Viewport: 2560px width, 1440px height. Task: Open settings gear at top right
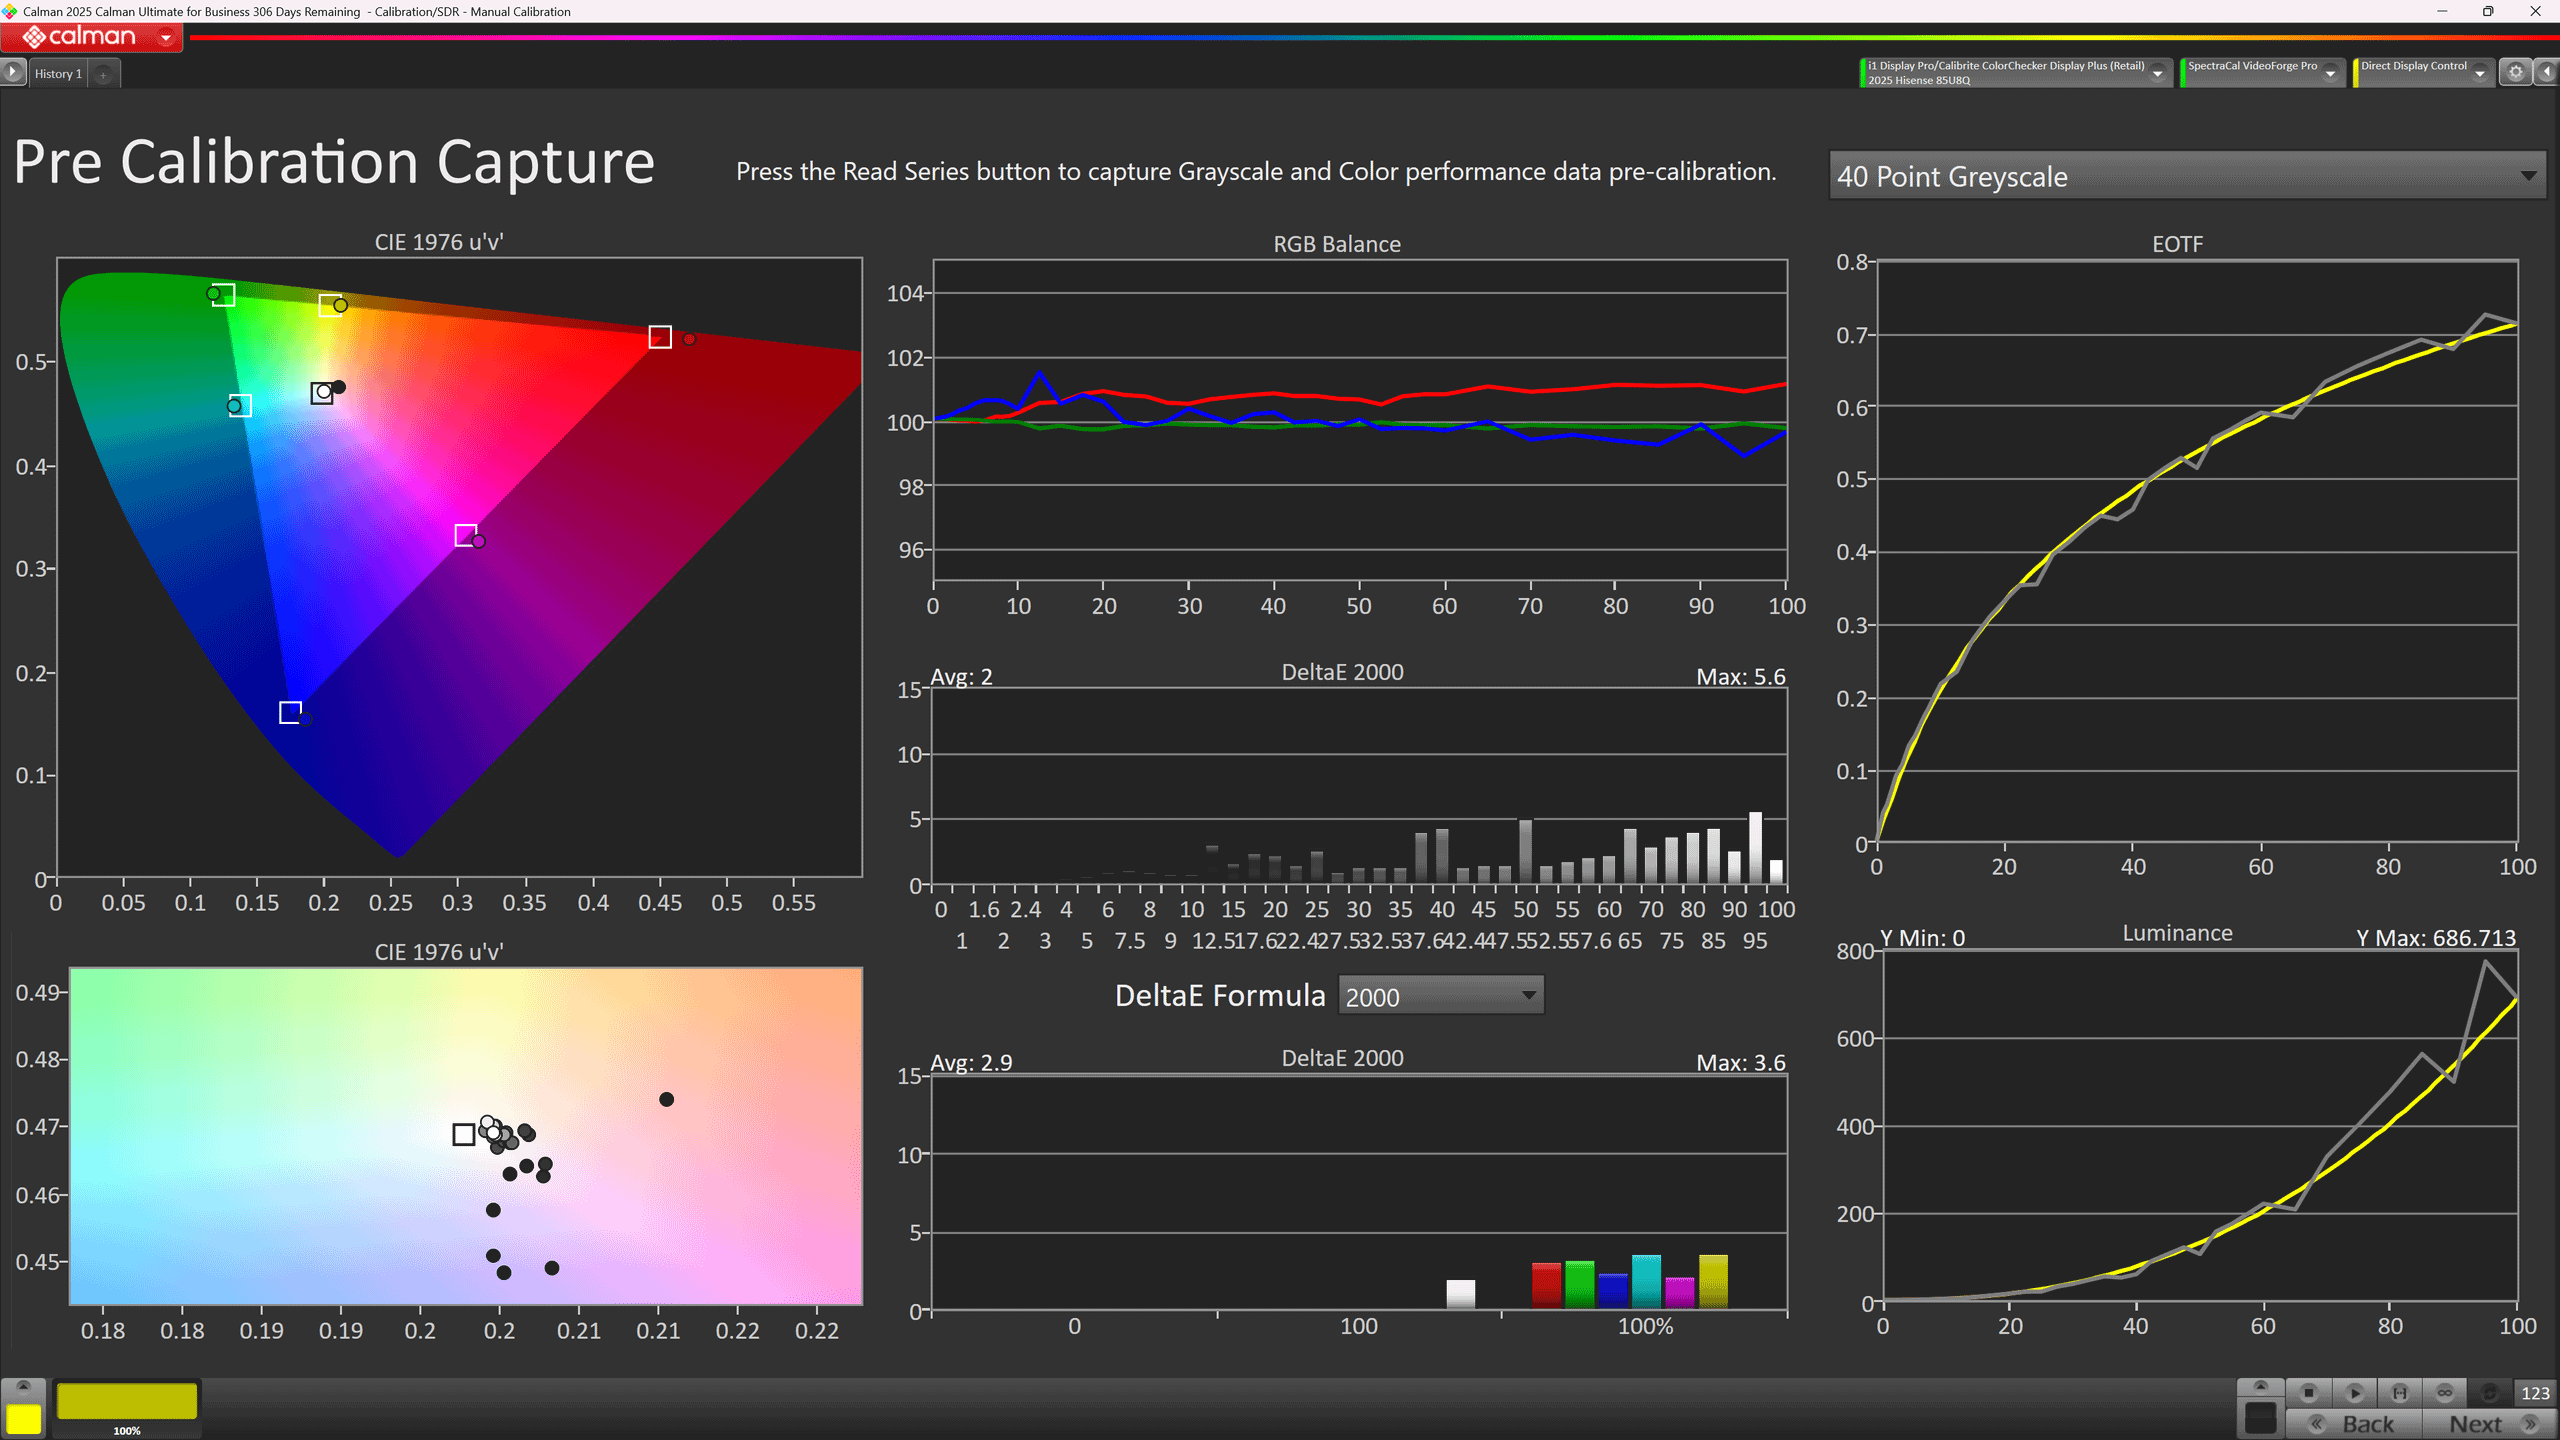[2515, 72]
